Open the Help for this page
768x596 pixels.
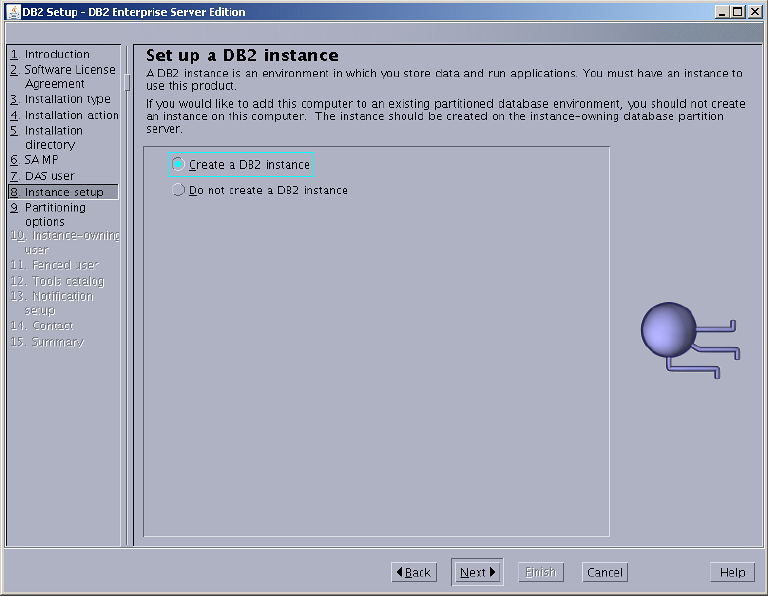pyautogui.click(x=732, y=572)
